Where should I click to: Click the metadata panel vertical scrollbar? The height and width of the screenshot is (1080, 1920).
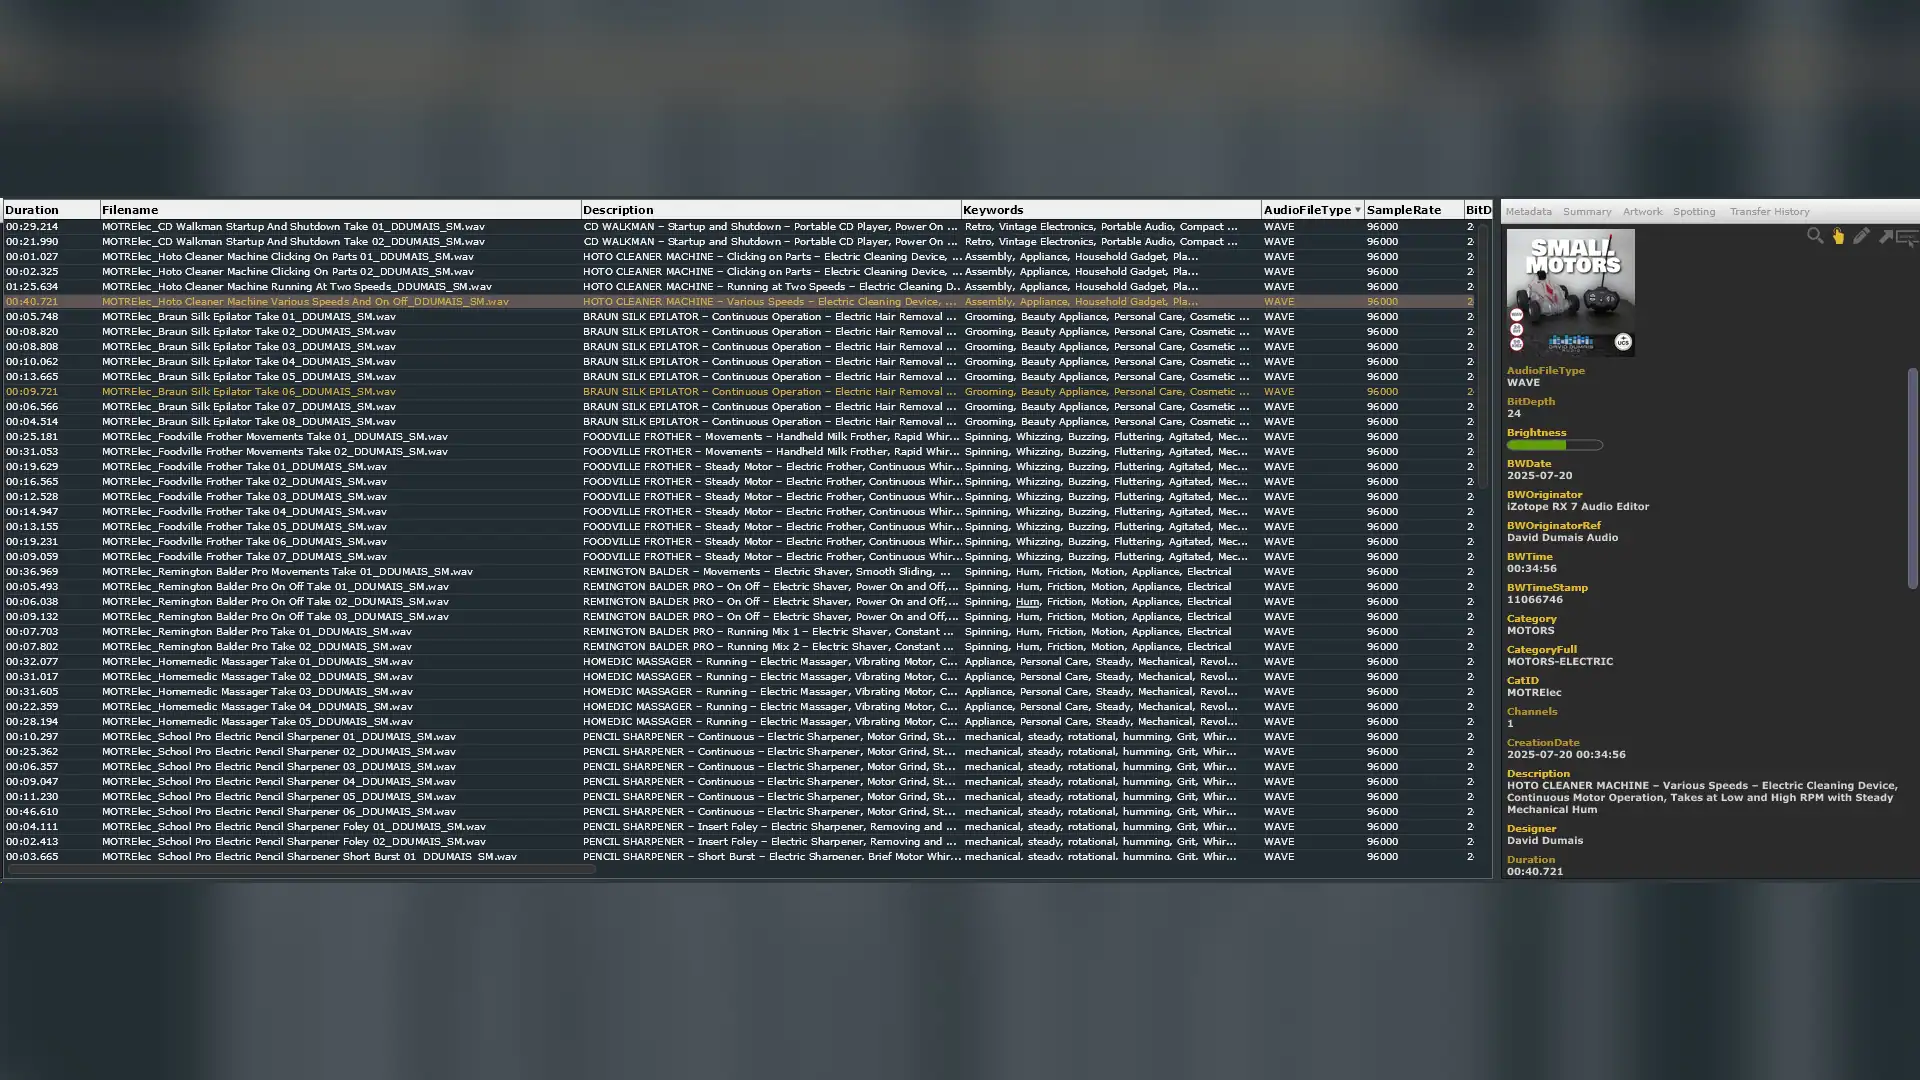(1911, 478)
